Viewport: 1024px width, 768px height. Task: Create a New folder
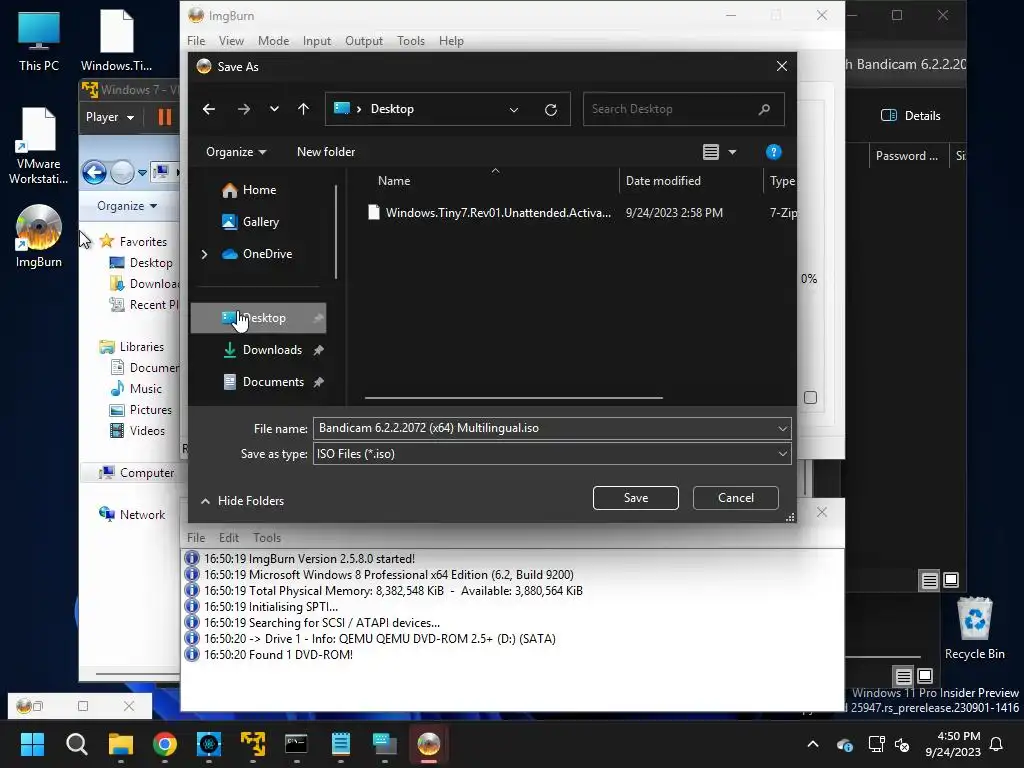coord(326,152)
